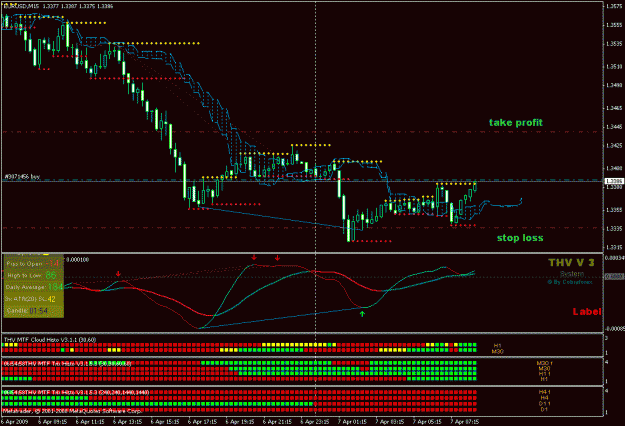The height and width of the screenshot is (426, 625).
Task: Click the Candle countdown 01:54
Action: 38,310
